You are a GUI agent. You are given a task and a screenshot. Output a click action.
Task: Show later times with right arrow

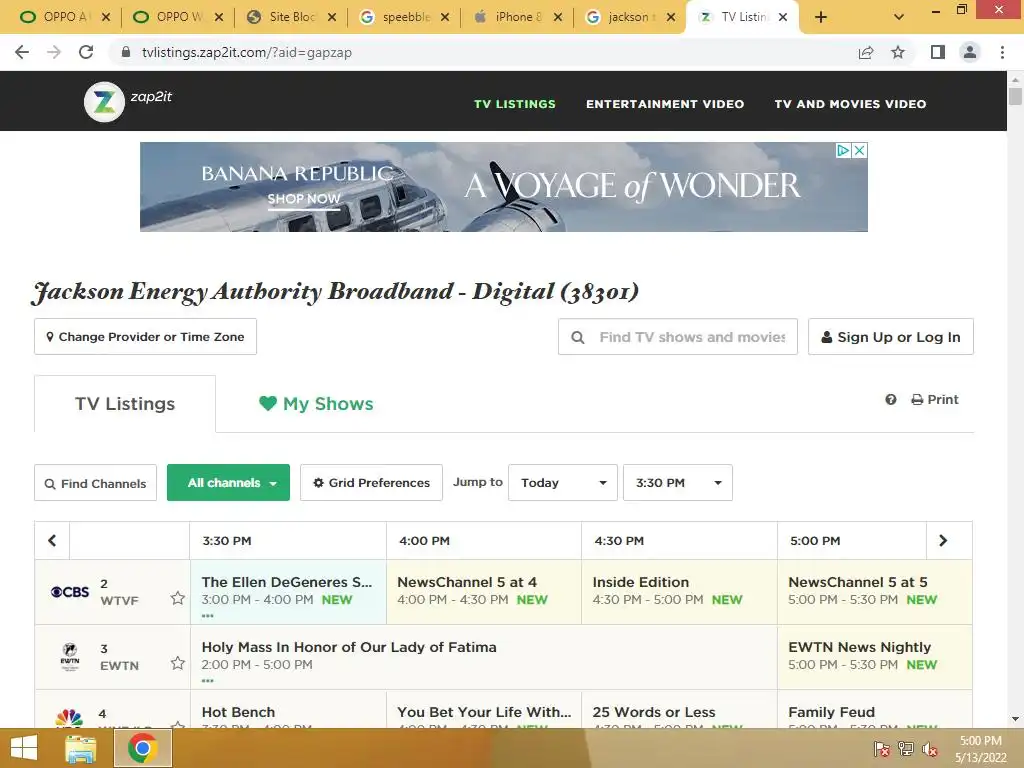tap(943, 540)
